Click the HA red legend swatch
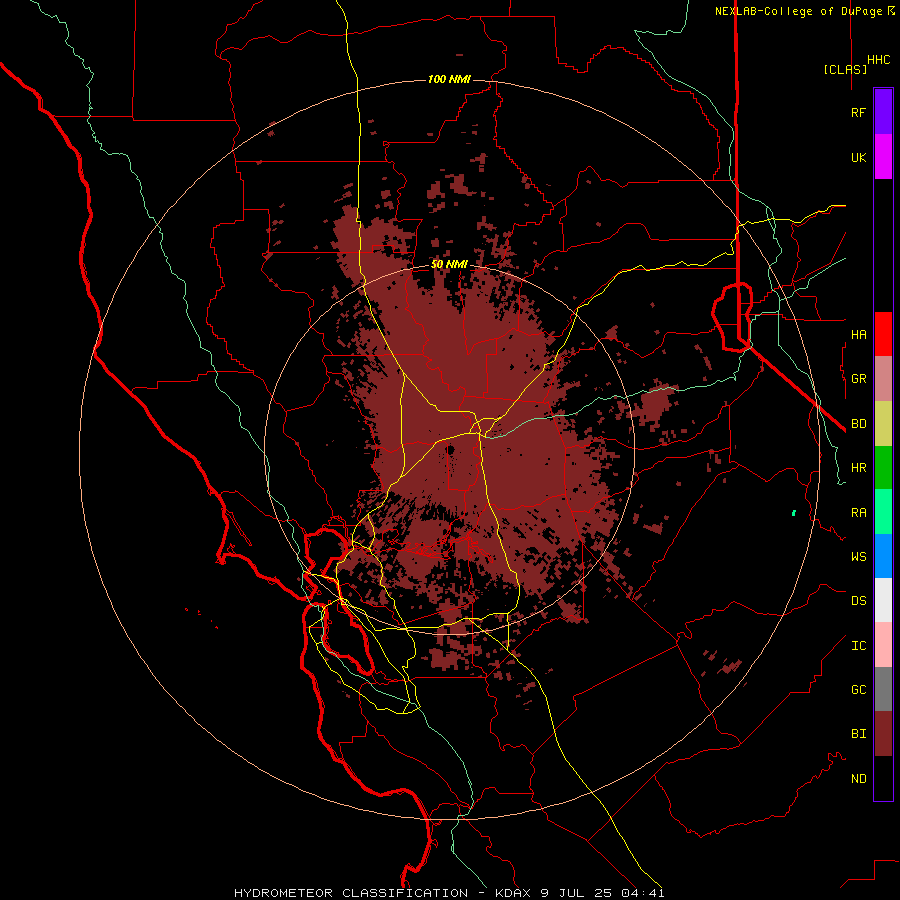This screenshot has width=900, height=900. [883, 334]
